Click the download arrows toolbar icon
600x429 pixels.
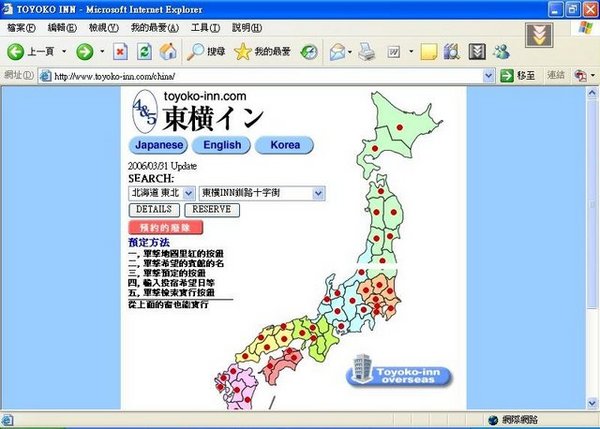click(477, 52)
